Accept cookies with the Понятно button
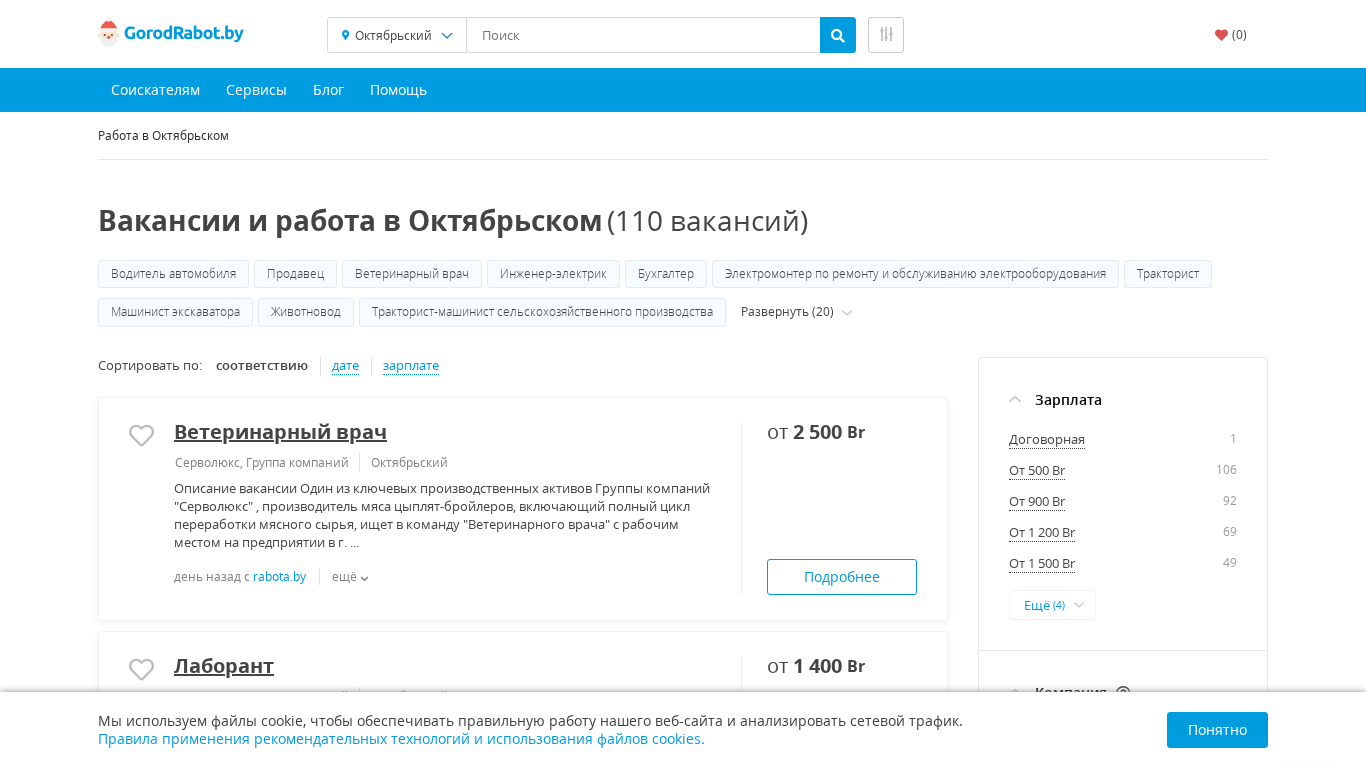Image resolution: width=1366 pixels, height=768 pixels. click(1216, 730)
